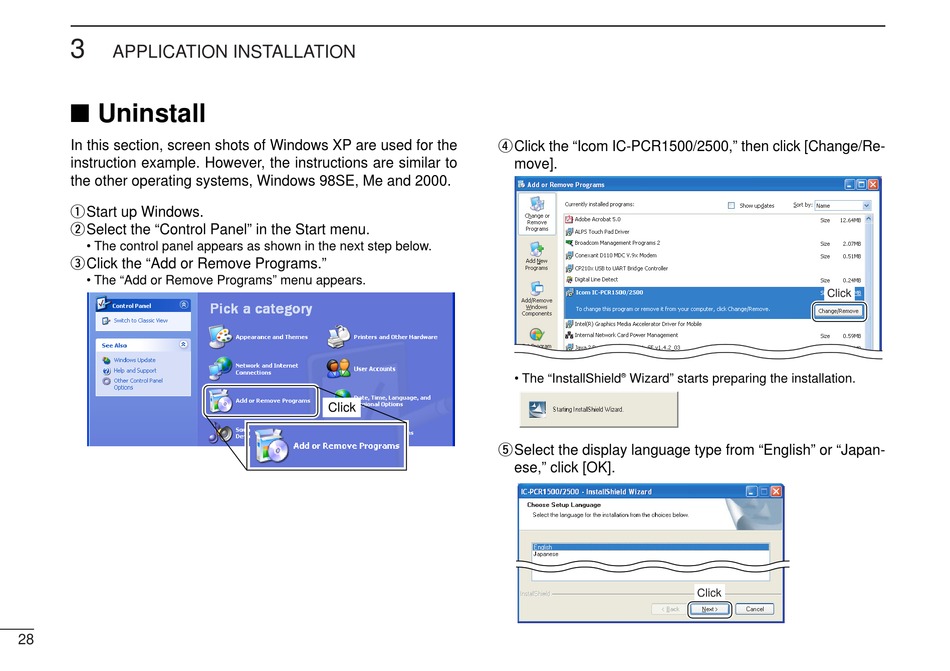This screenshot has height=671, width=950.
Task: Select Add New Programs sidebar button
Action: pos(536,256)
